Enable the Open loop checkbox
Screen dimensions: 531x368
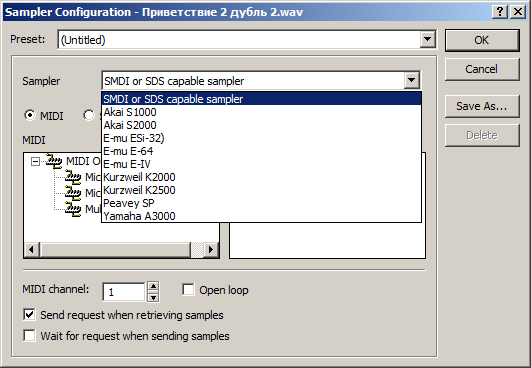(x=188, y=290)
